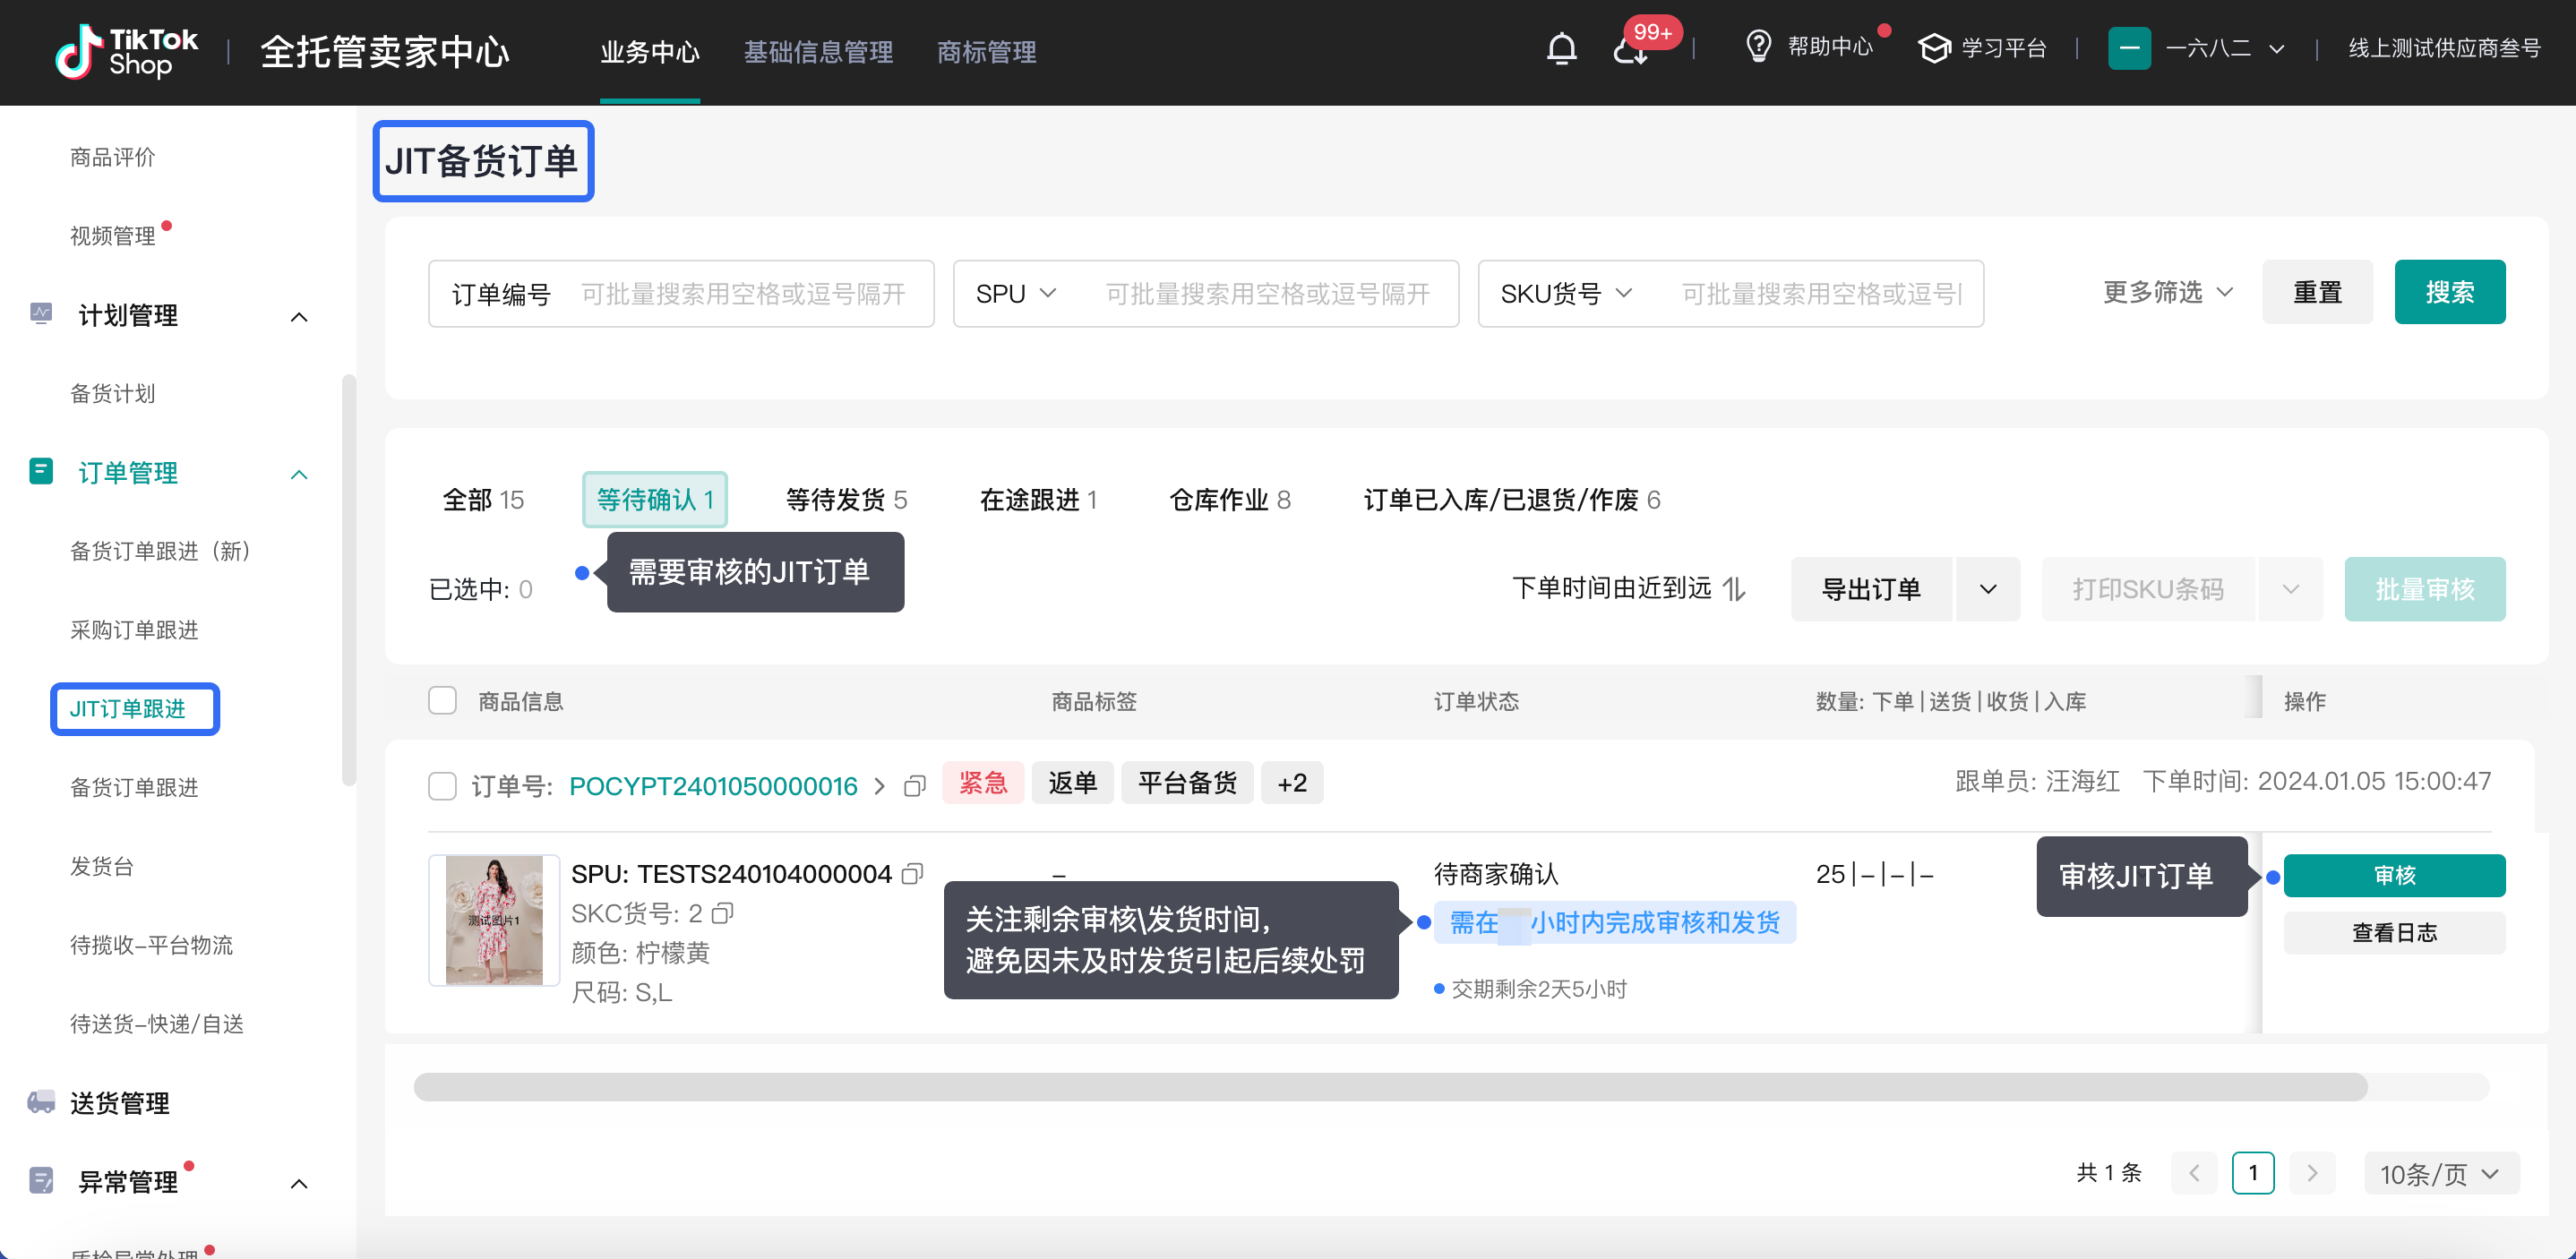Select the 全部 15 tab
This screenshot has height=1259, width=2576.
(483, 499)
